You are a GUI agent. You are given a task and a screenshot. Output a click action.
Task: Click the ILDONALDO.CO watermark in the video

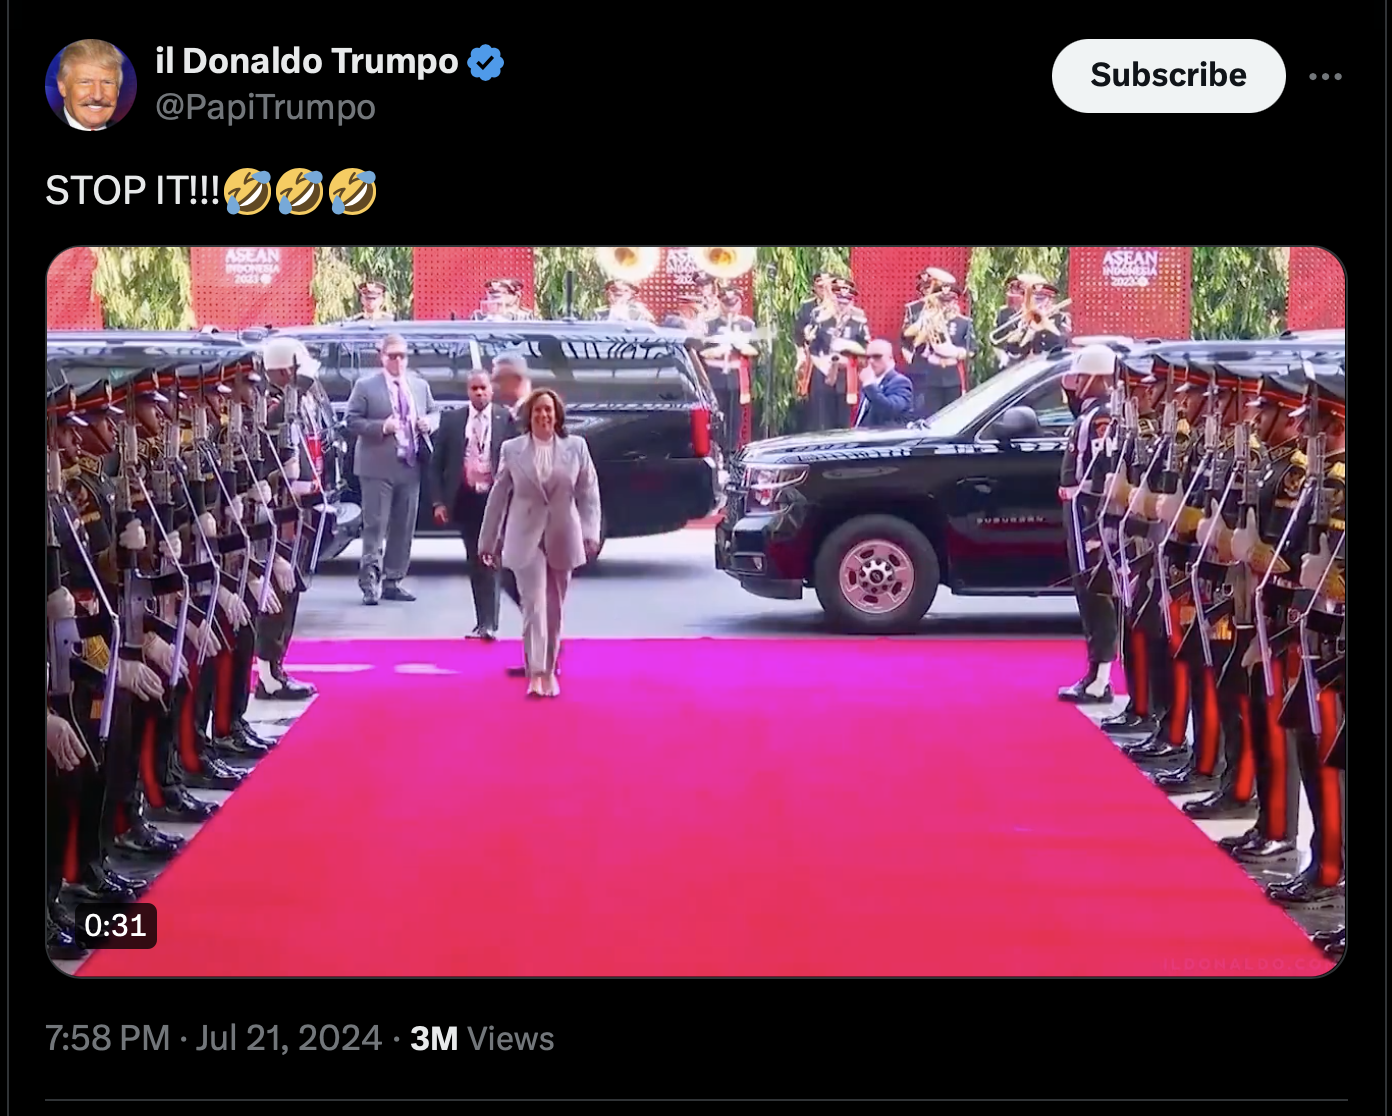1247,963
